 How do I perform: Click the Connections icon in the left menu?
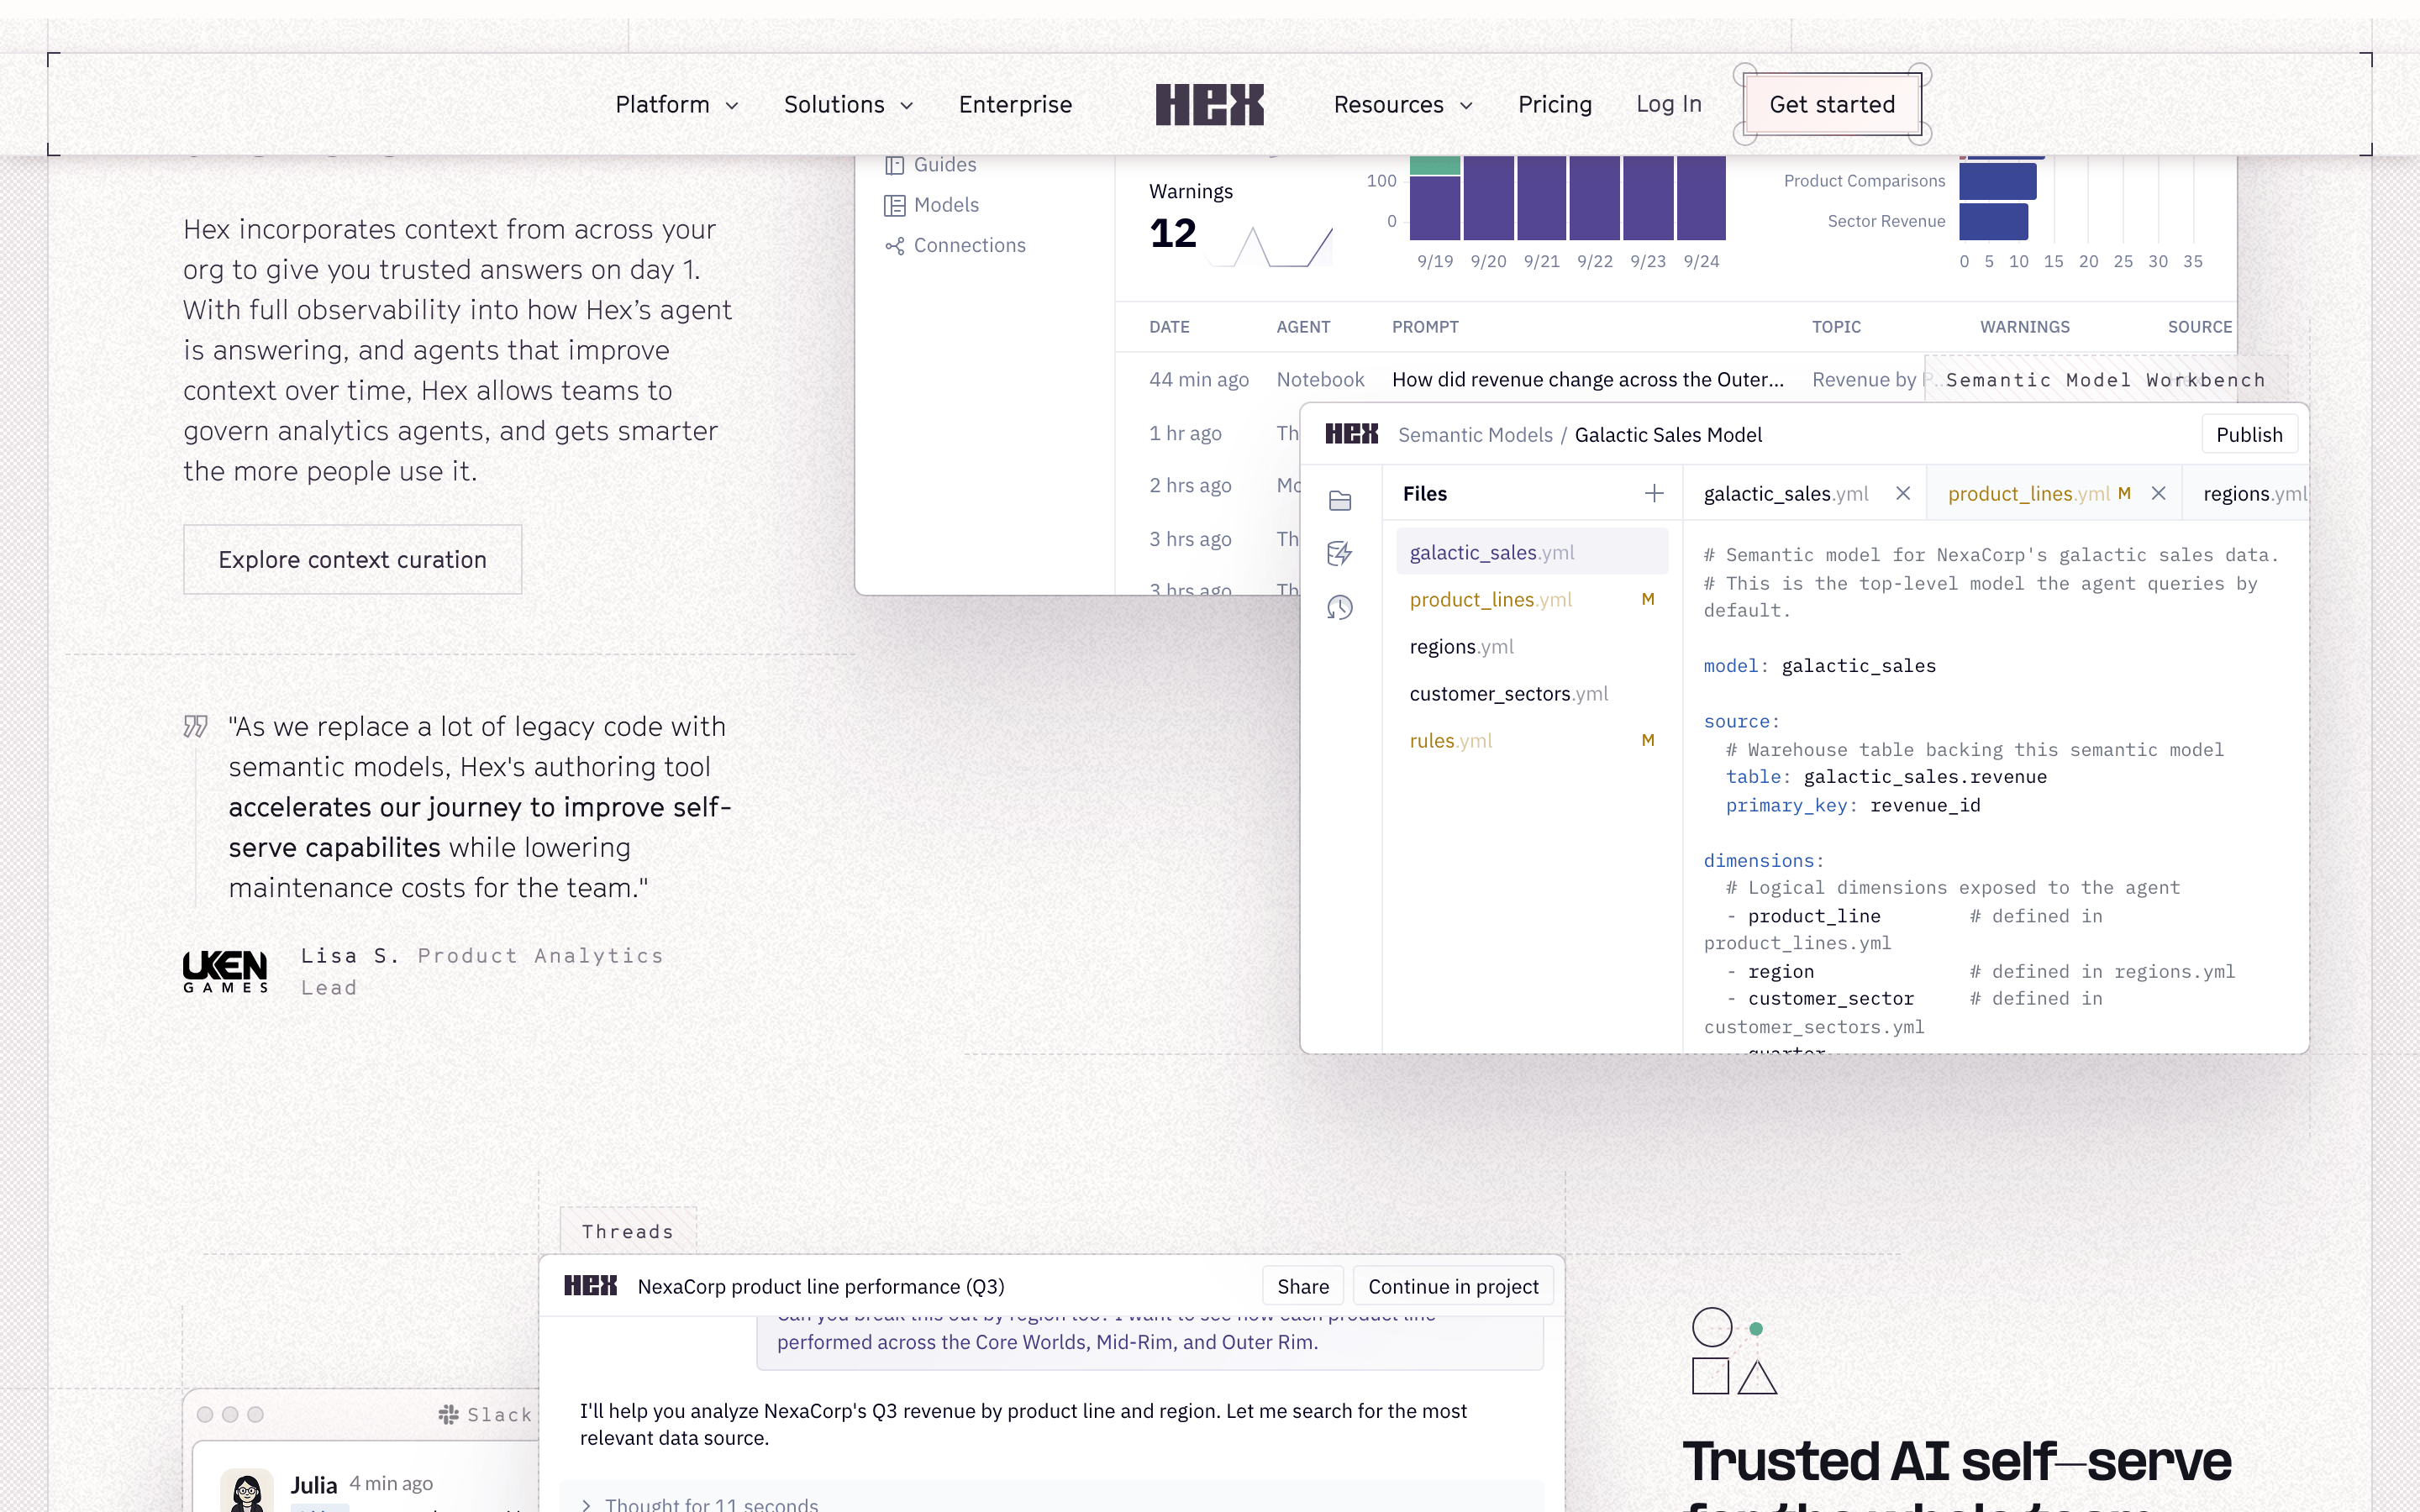point(894,246)
